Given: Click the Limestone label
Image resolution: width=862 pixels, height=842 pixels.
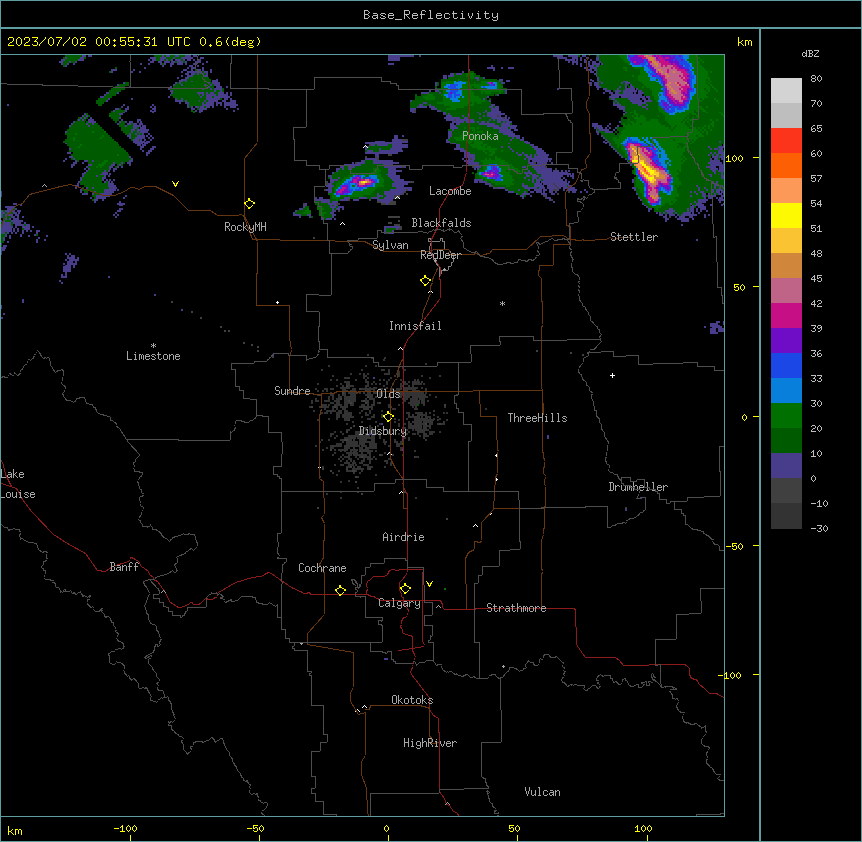Looking at the screenshot, I should point(153,356).
